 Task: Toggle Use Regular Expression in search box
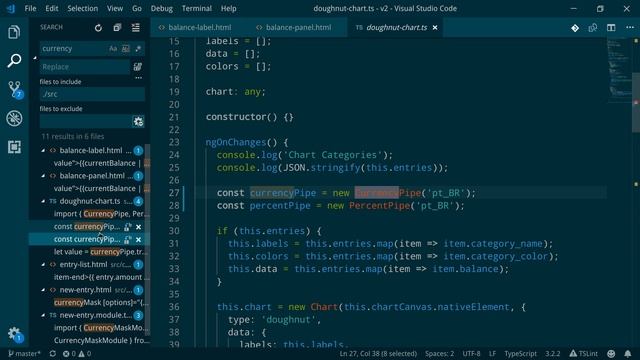click(138, 49)
